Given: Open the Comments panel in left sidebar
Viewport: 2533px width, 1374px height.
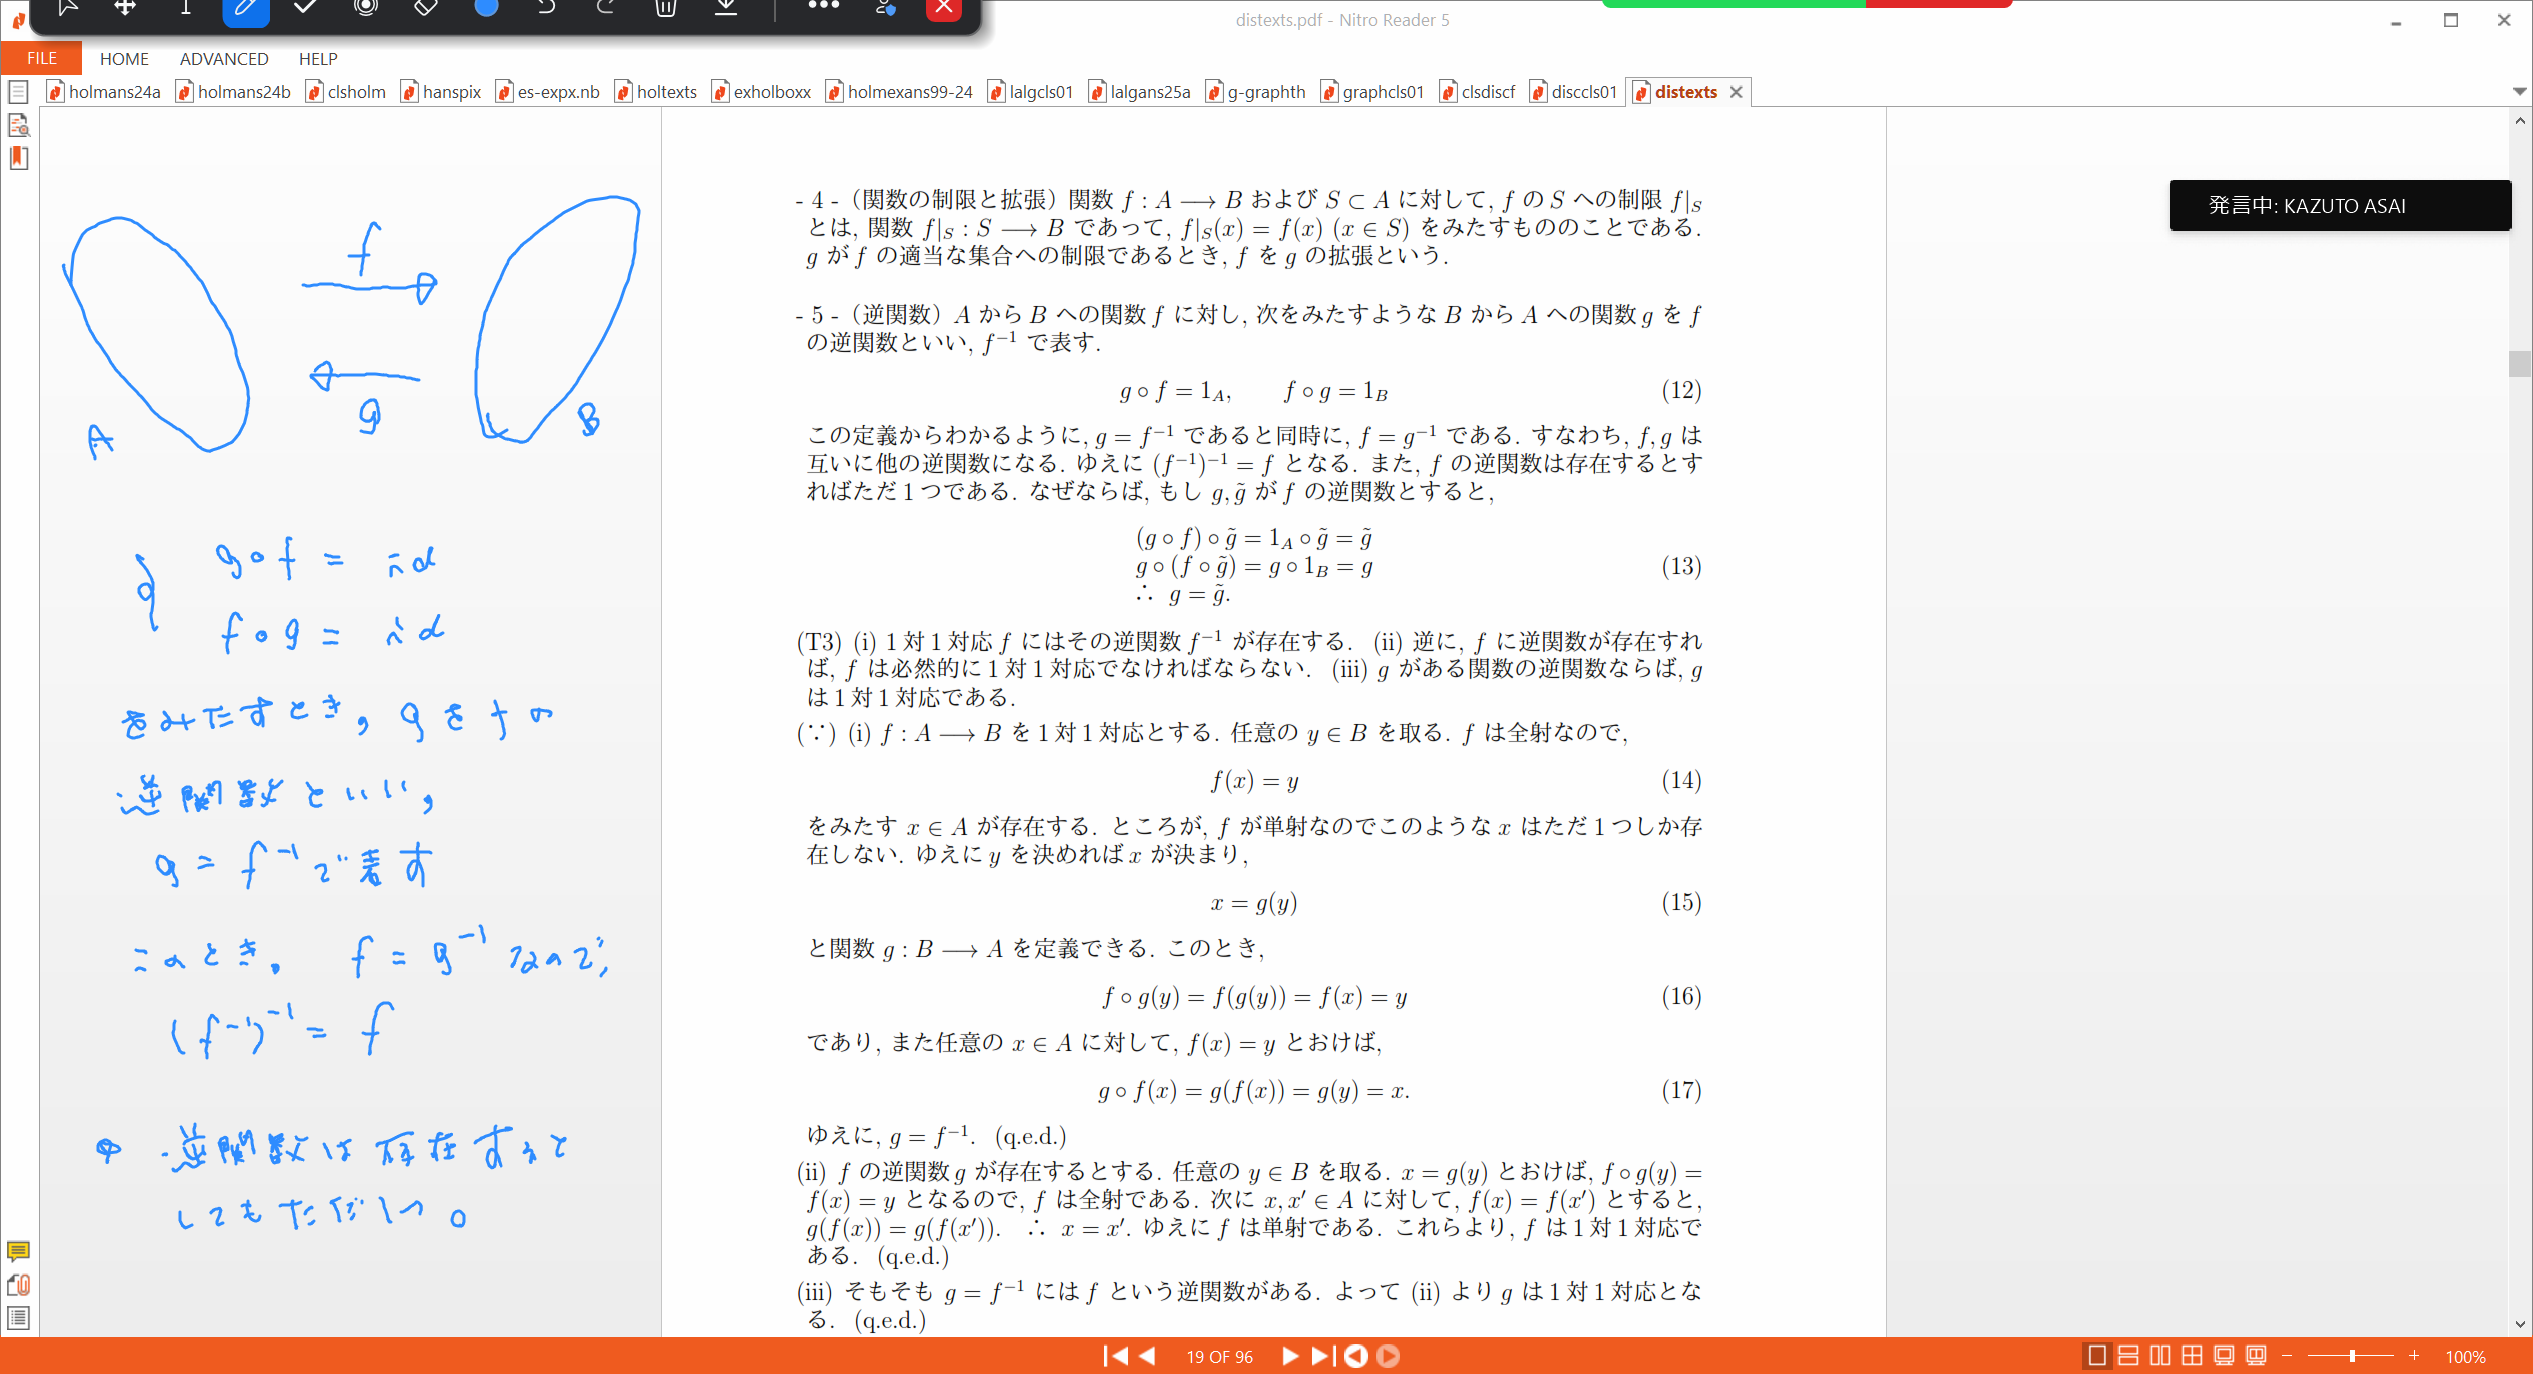Looking at the screenshot, I should click(18, 1251).
